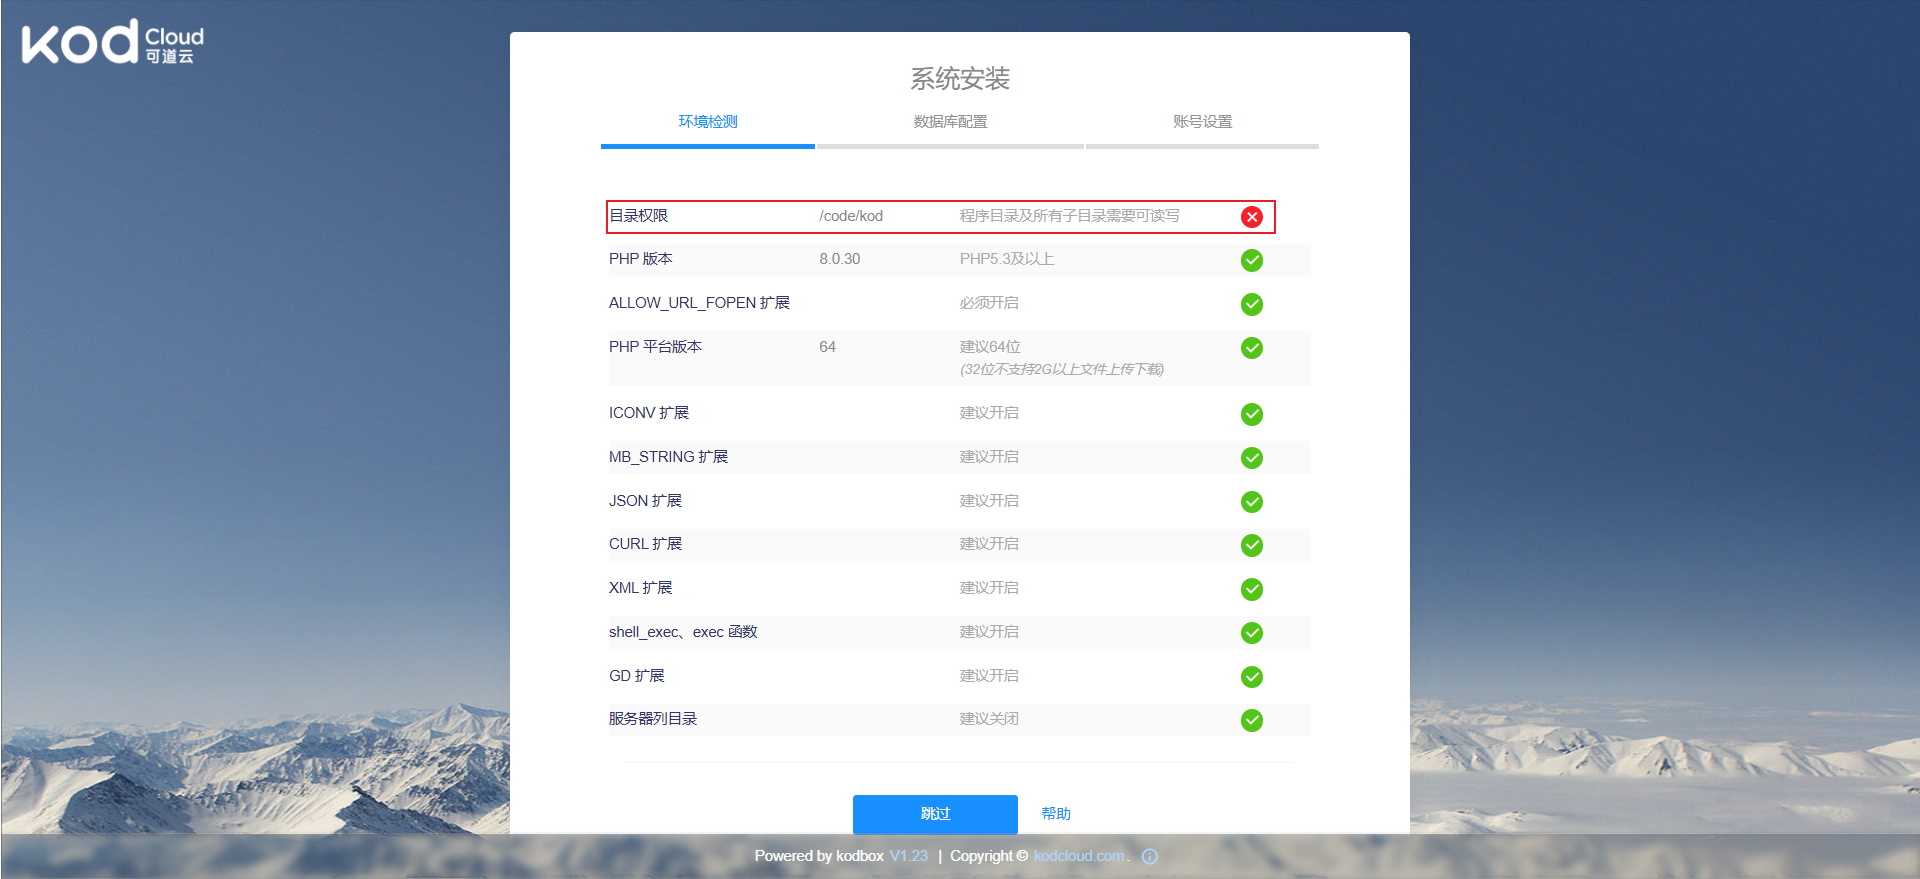Click the green check for ICONV 扩展
The height and width of the screenshot is (879, 1920).
[1251, 414]
